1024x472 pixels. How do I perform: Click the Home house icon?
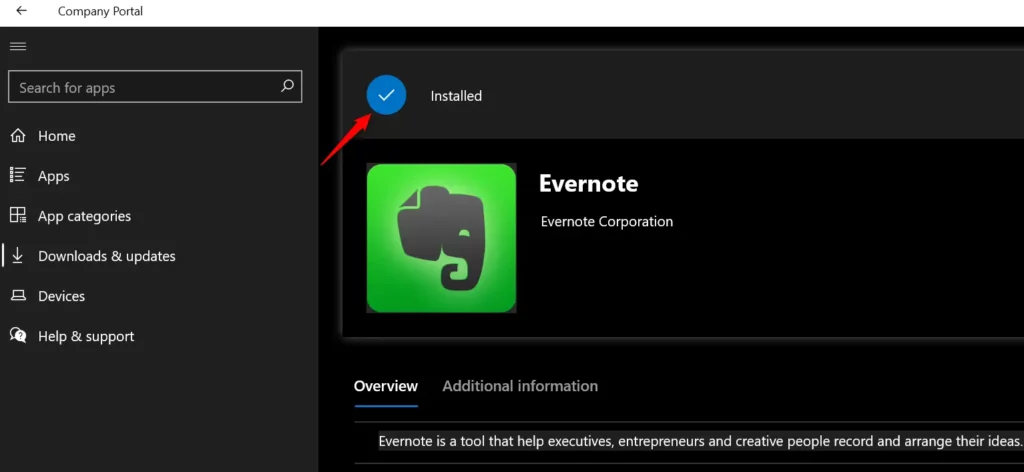pyautogui.click(x=18, y=136)
